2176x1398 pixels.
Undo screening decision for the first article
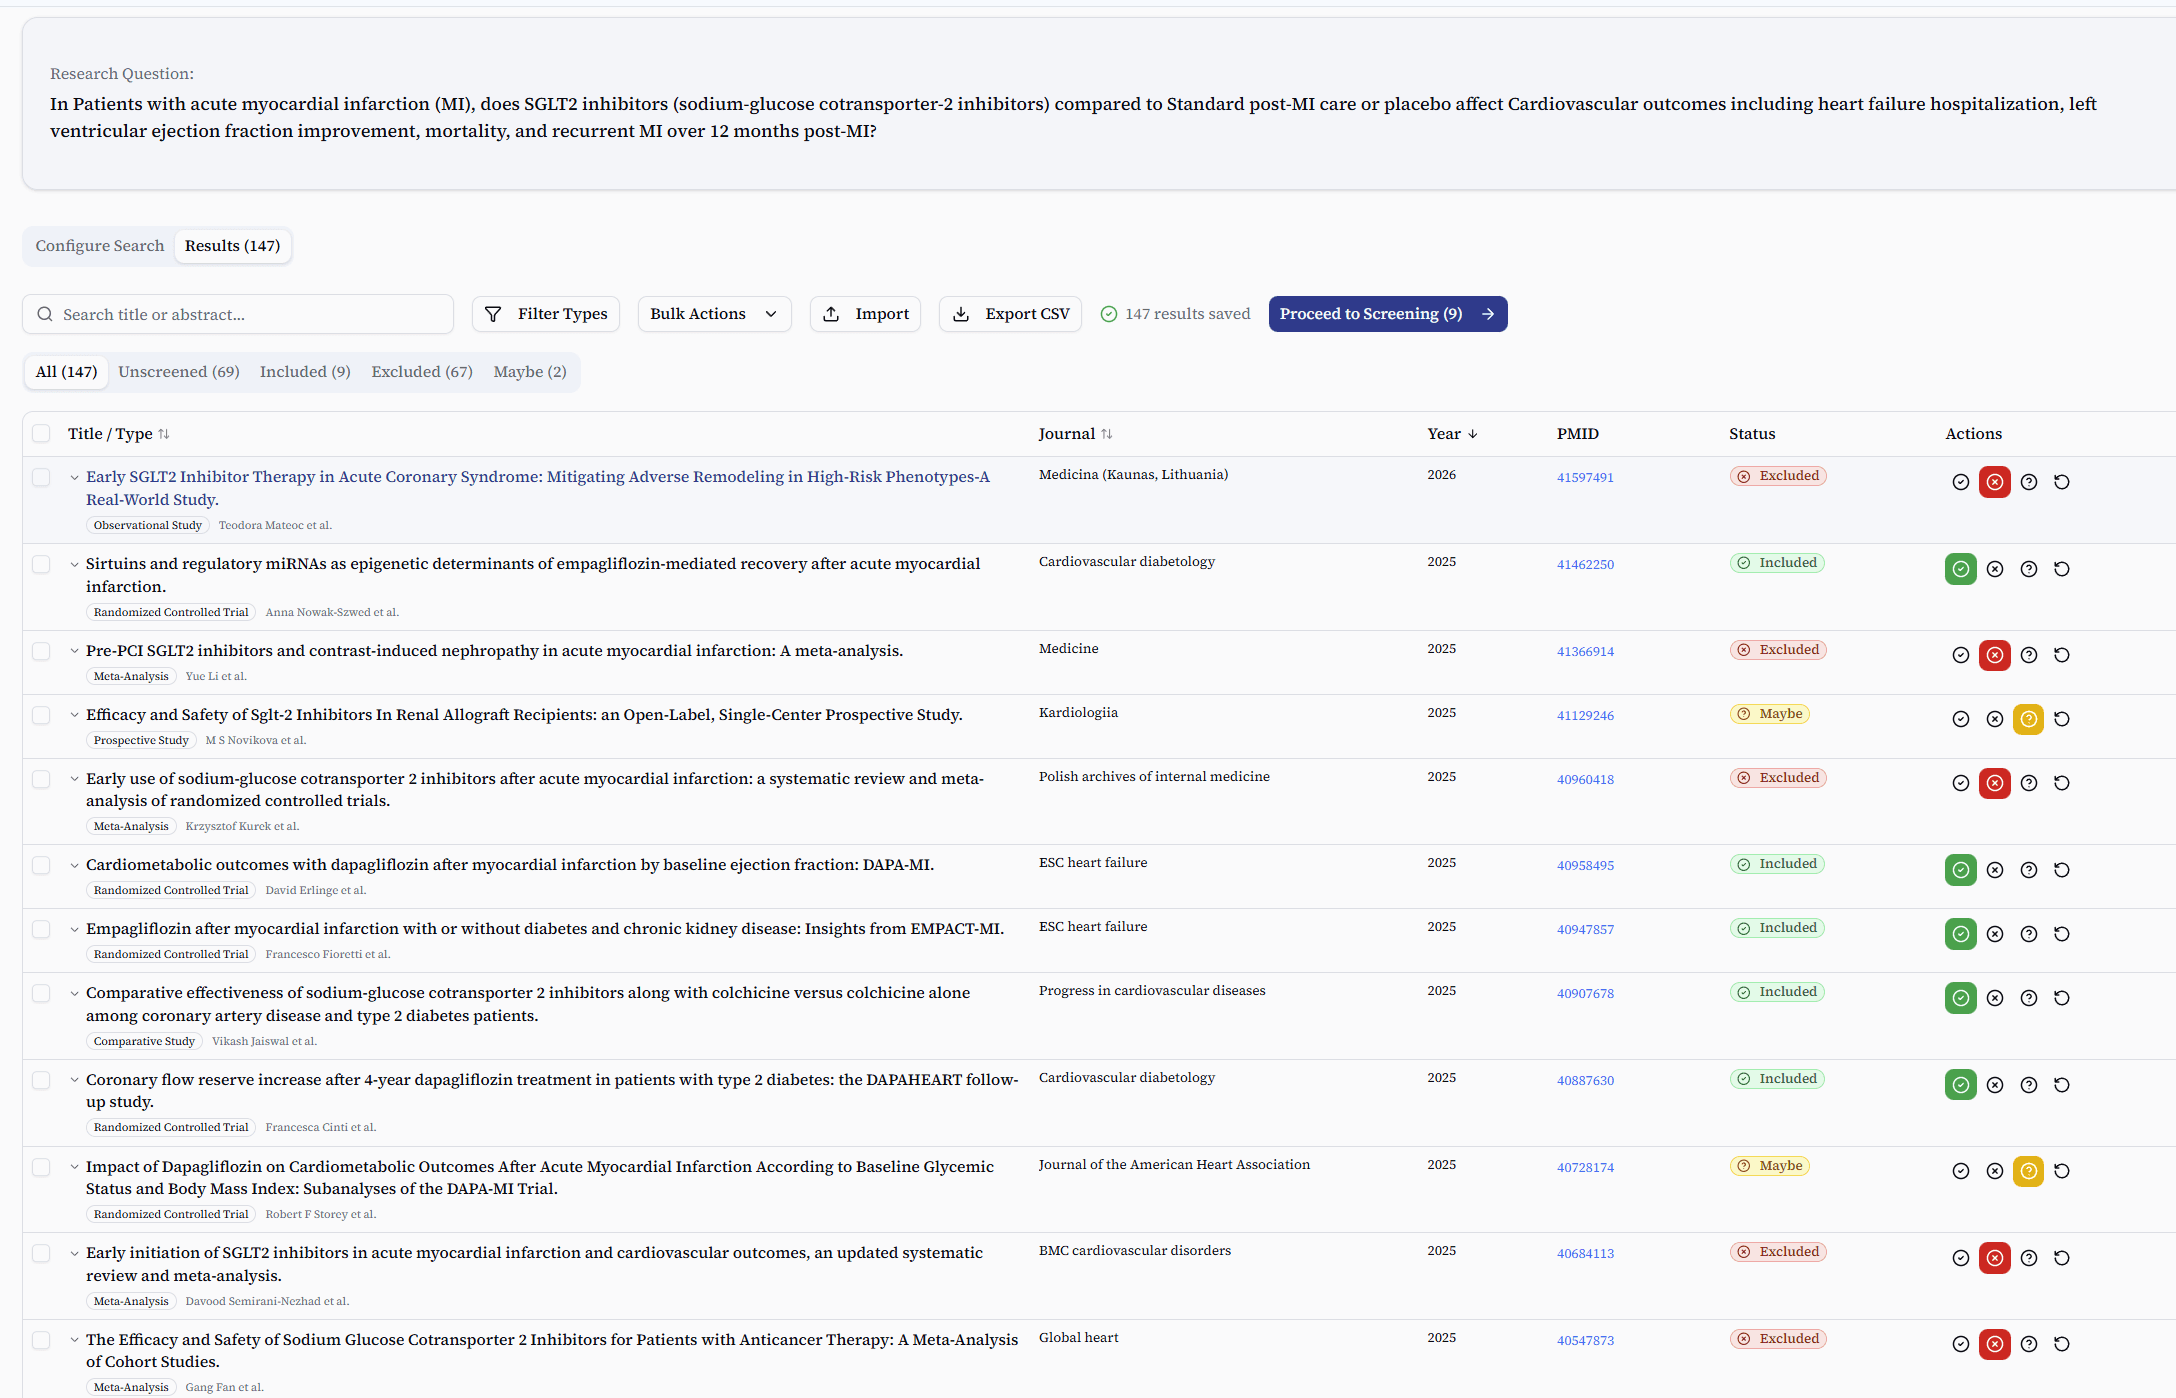(x=2062, y=482)
